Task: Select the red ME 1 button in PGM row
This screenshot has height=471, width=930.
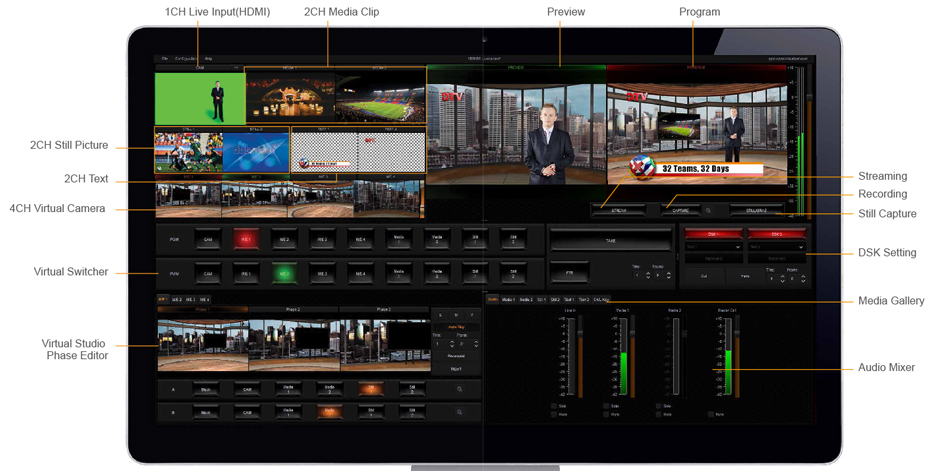Action: point(246,240)
